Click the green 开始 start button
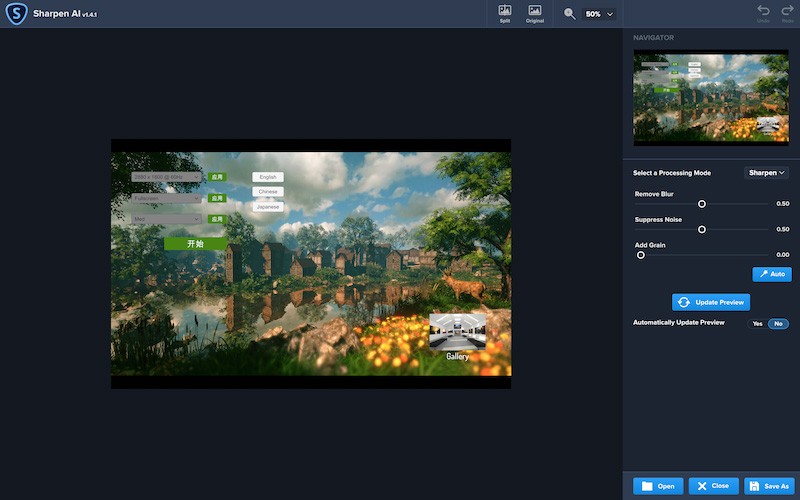800x500 pixels. click(x=195, y=244)
